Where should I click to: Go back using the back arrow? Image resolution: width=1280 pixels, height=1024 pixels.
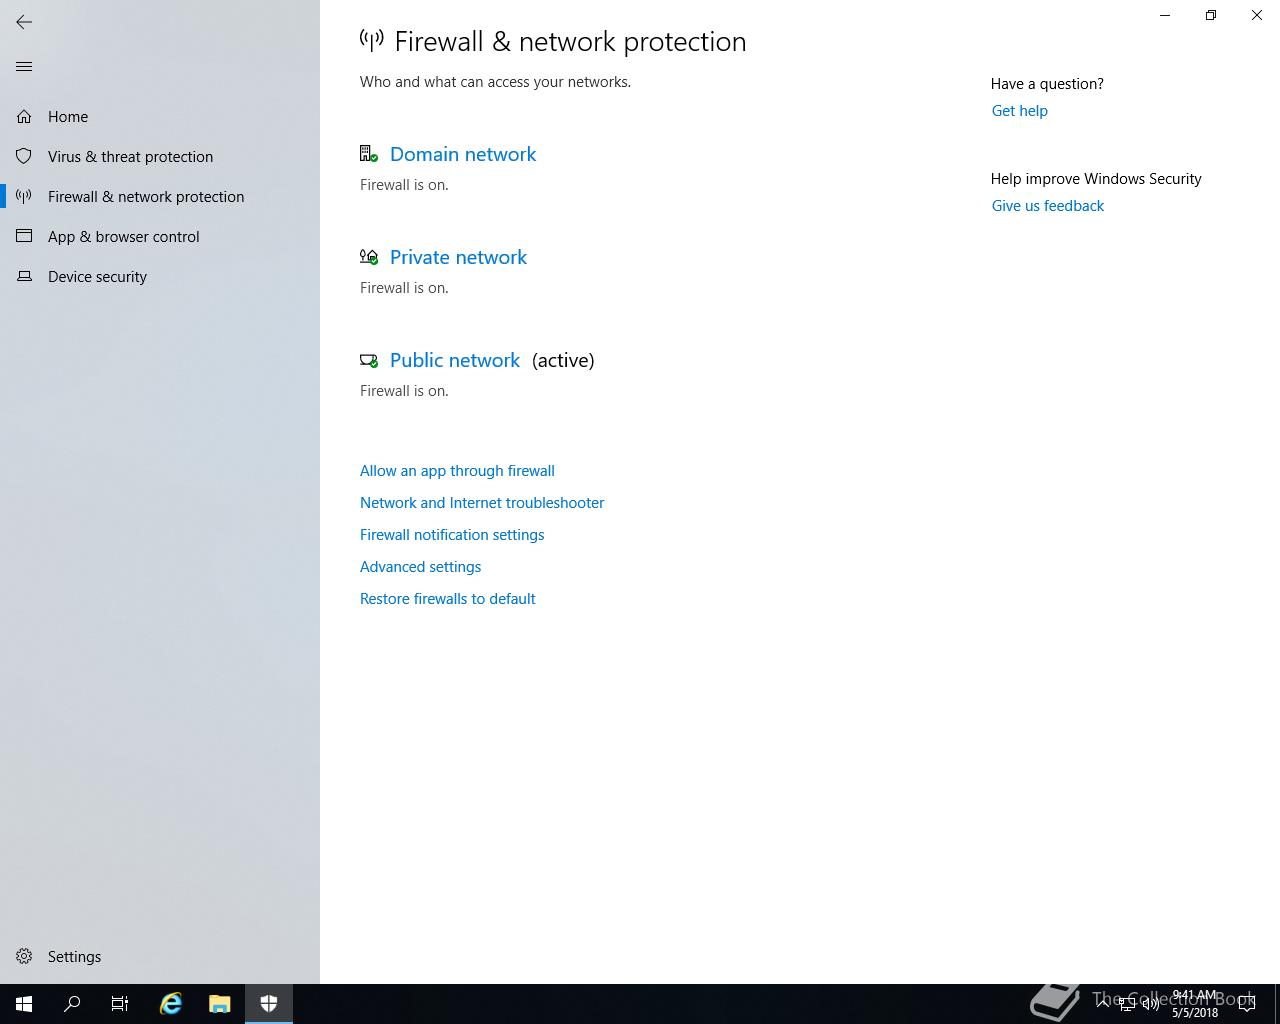click(x=24, y=22)
